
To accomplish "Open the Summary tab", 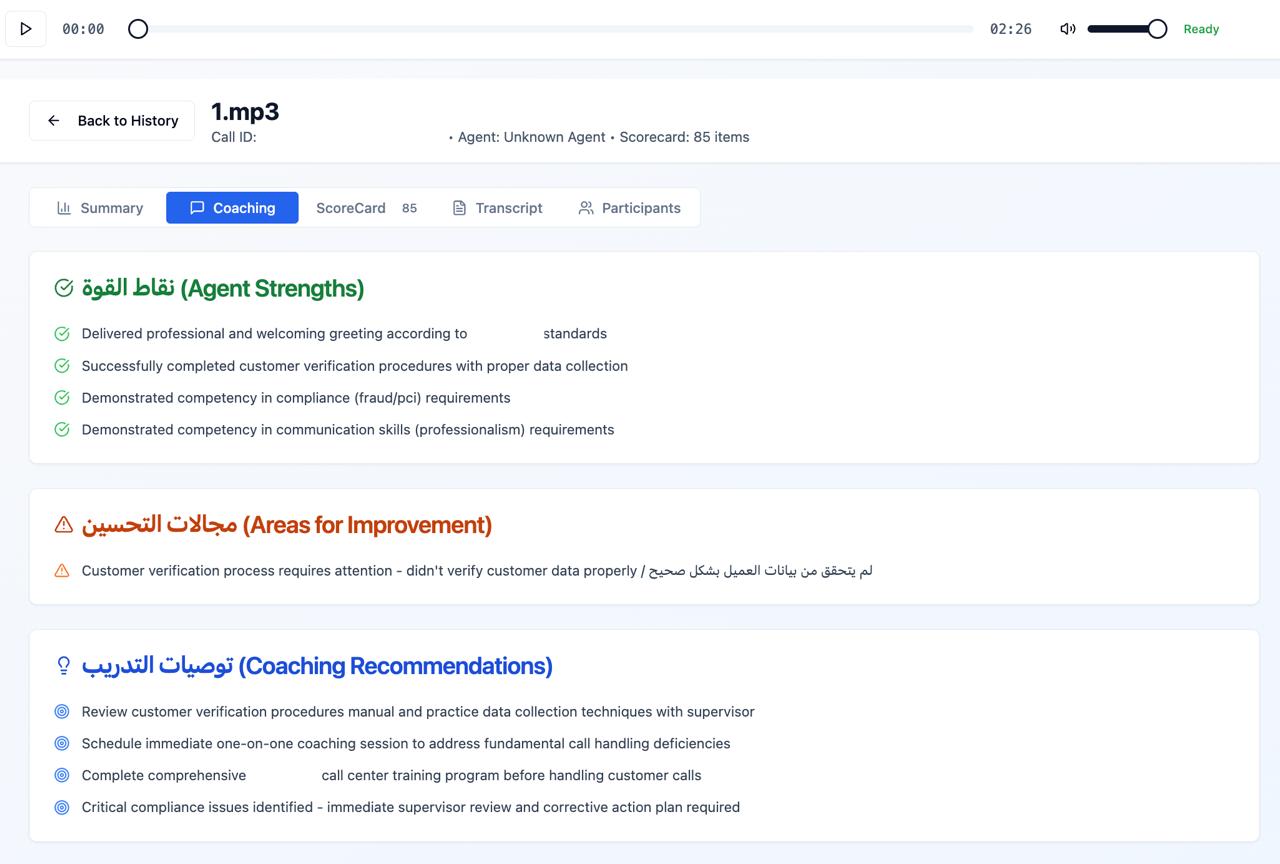I will click(99, 208).
